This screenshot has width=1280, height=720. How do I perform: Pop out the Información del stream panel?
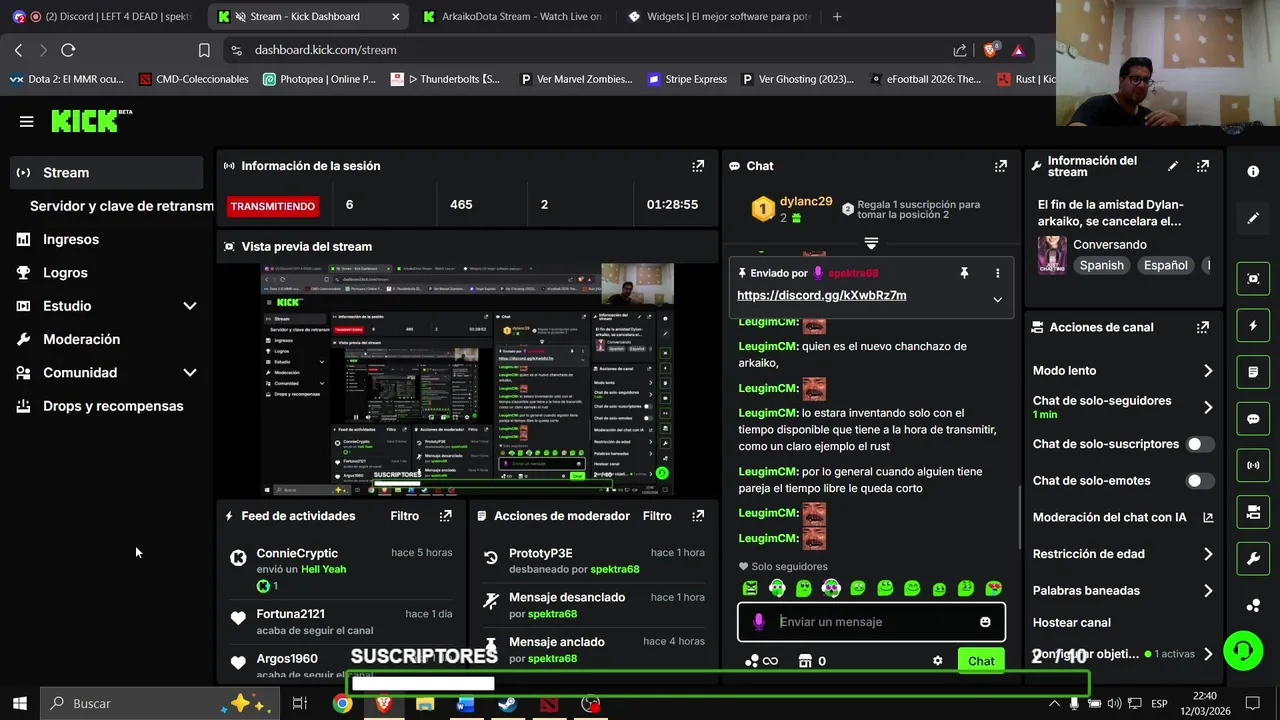1203,166
